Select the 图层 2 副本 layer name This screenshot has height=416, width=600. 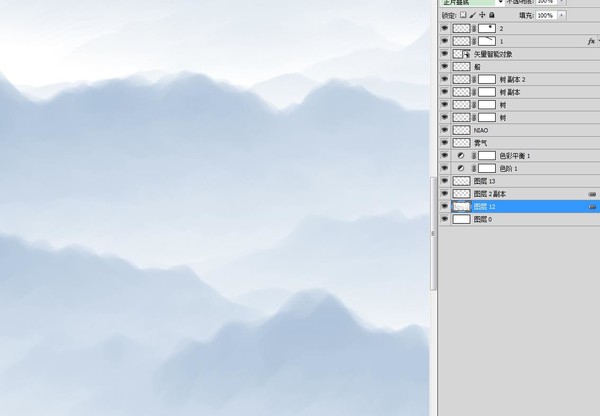pyautogui.click(x=490, y=194)
